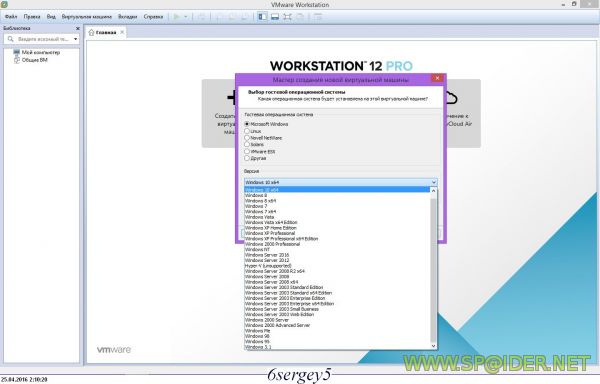Image resolution: width=600 pixels, height=384 pixels.
Task: Open the Вкладки menu
Action: coord(127,17)
